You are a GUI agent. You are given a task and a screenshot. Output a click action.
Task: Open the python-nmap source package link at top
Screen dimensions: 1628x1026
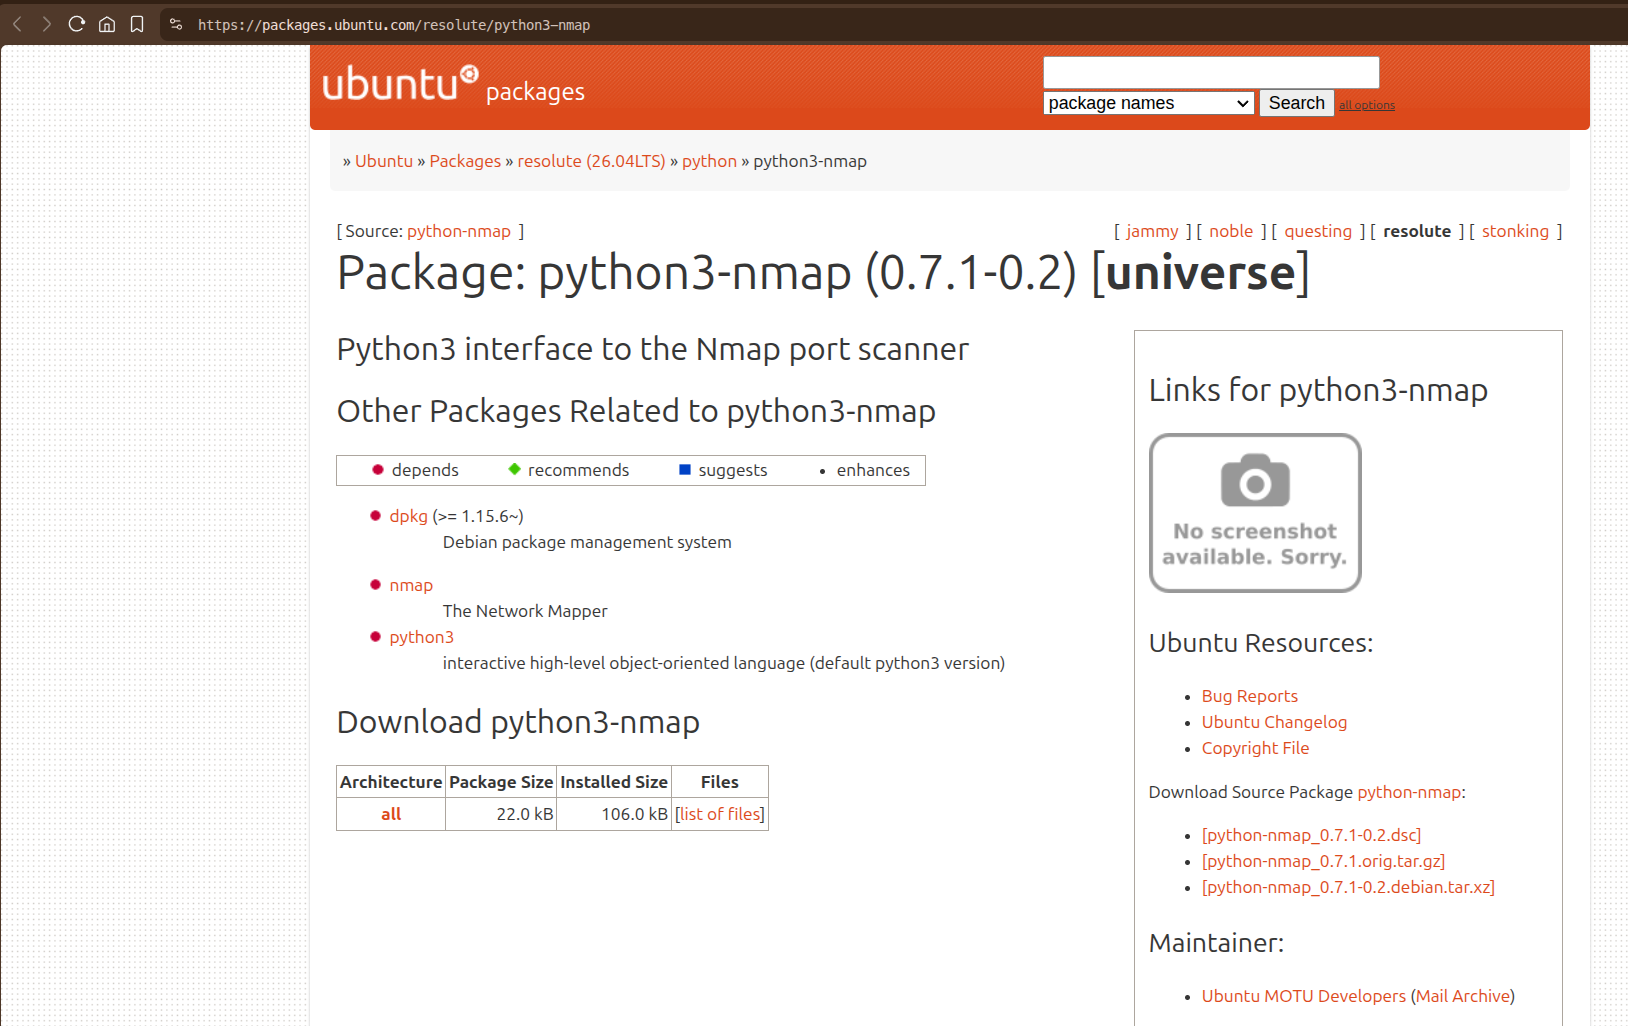(458, 231)
